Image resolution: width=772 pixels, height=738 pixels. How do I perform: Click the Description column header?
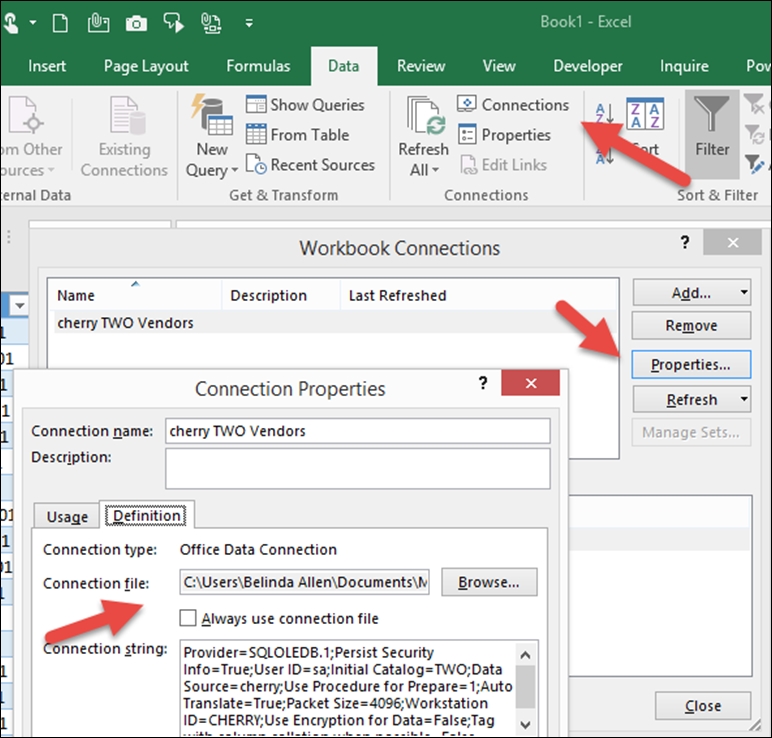281,295
